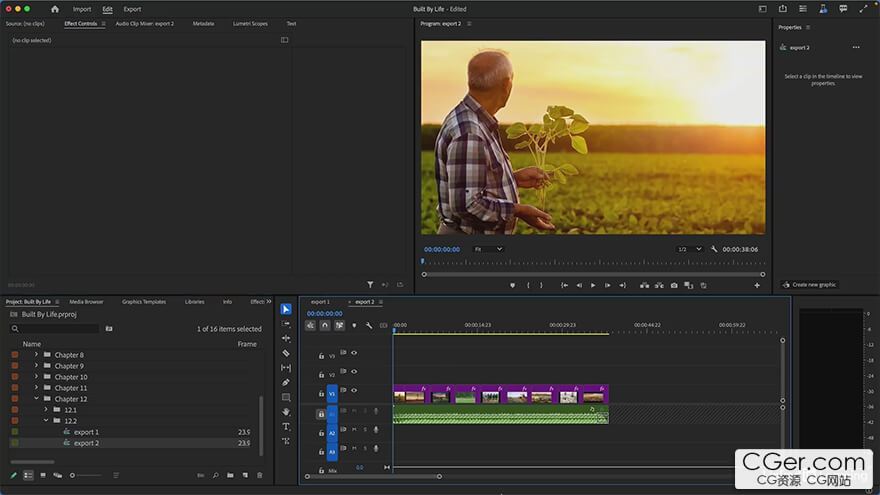Image resolution: width=880 pixels, height=495 pixels.
Task: Switch to Media Browser tab
Action: [x=86, y=302]
